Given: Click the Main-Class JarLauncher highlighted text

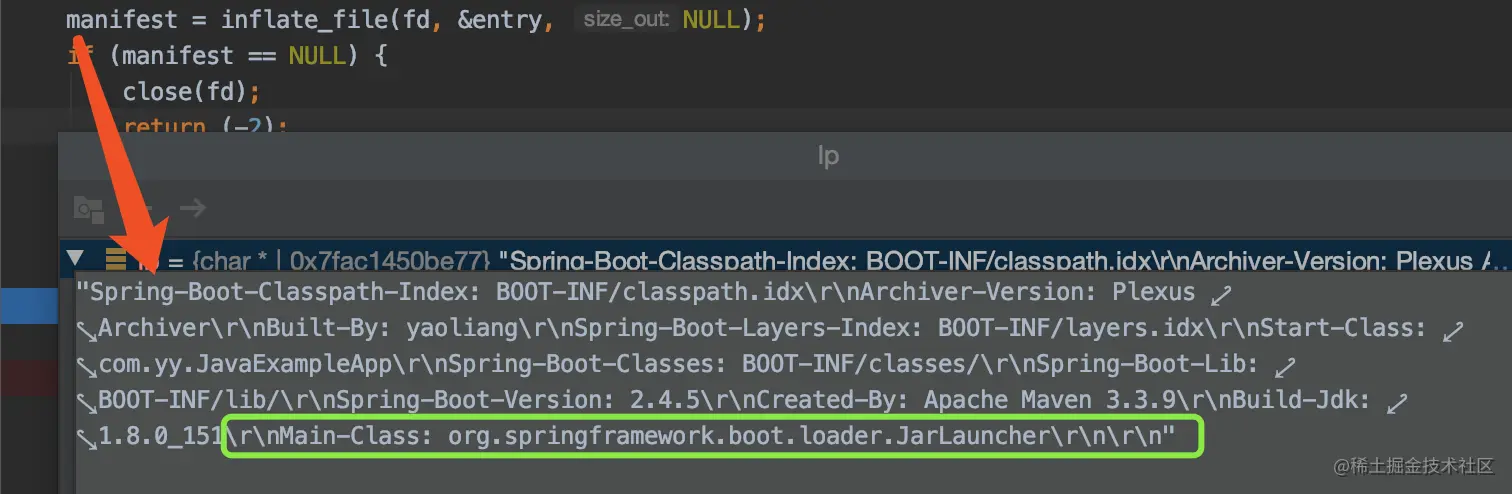Looking at the screenshot, I should point(712,437).
